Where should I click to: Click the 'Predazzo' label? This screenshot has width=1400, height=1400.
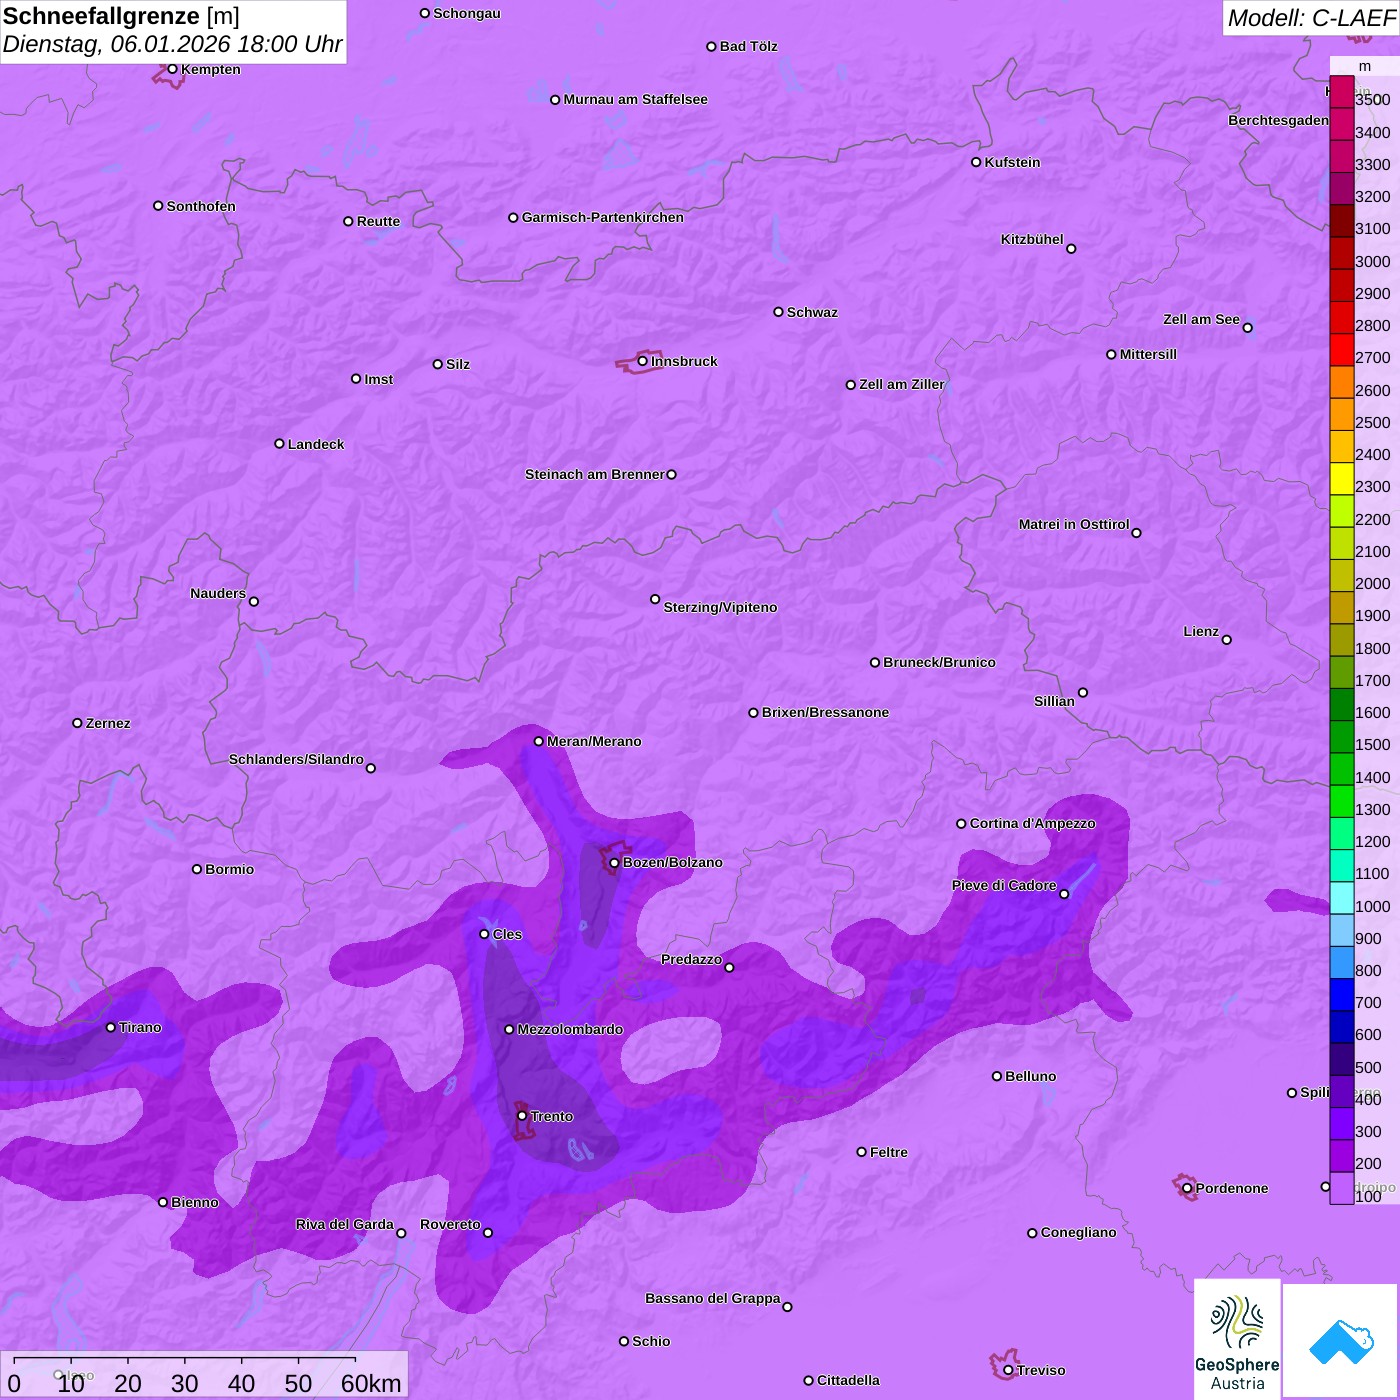(x=691, y=959)
